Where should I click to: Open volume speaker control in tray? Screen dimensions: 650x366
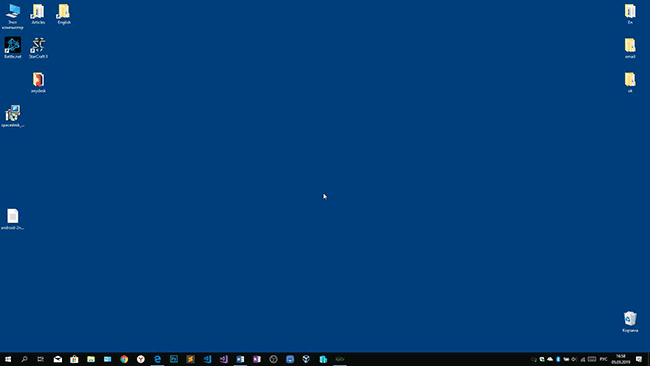click(x=574, y=359)
